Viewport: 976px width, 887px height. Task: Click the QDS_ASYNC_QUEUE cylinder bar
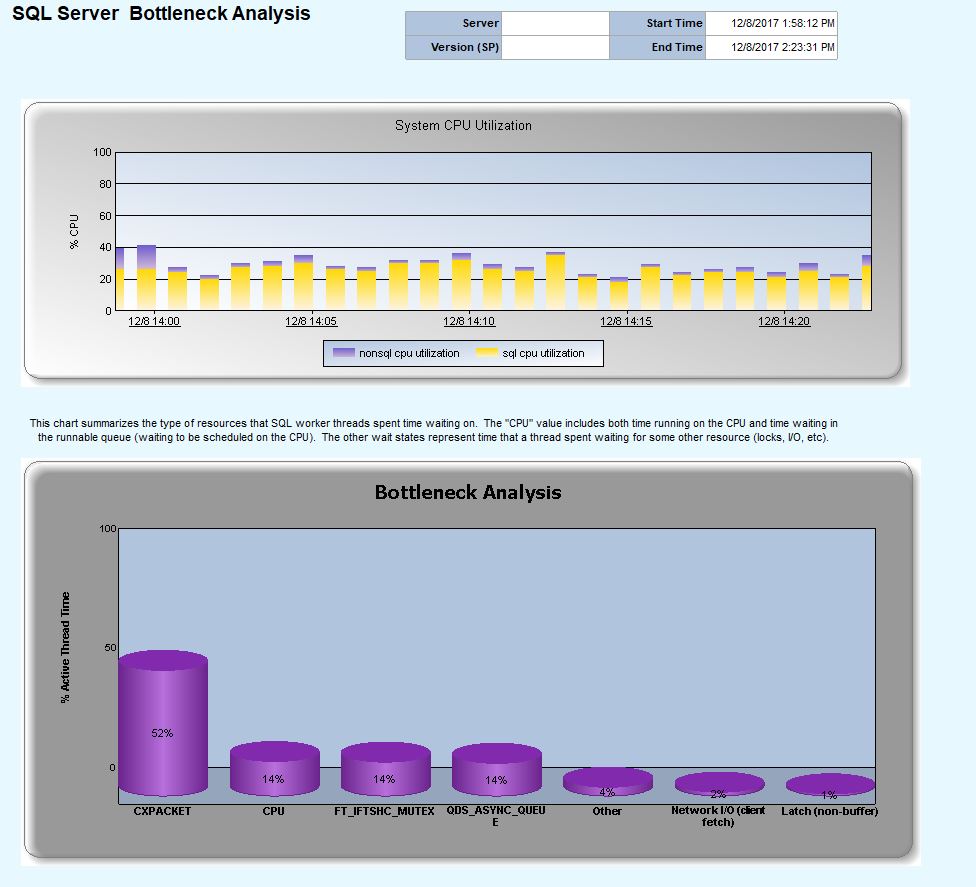pyautogui.click(x=496, y=769)
